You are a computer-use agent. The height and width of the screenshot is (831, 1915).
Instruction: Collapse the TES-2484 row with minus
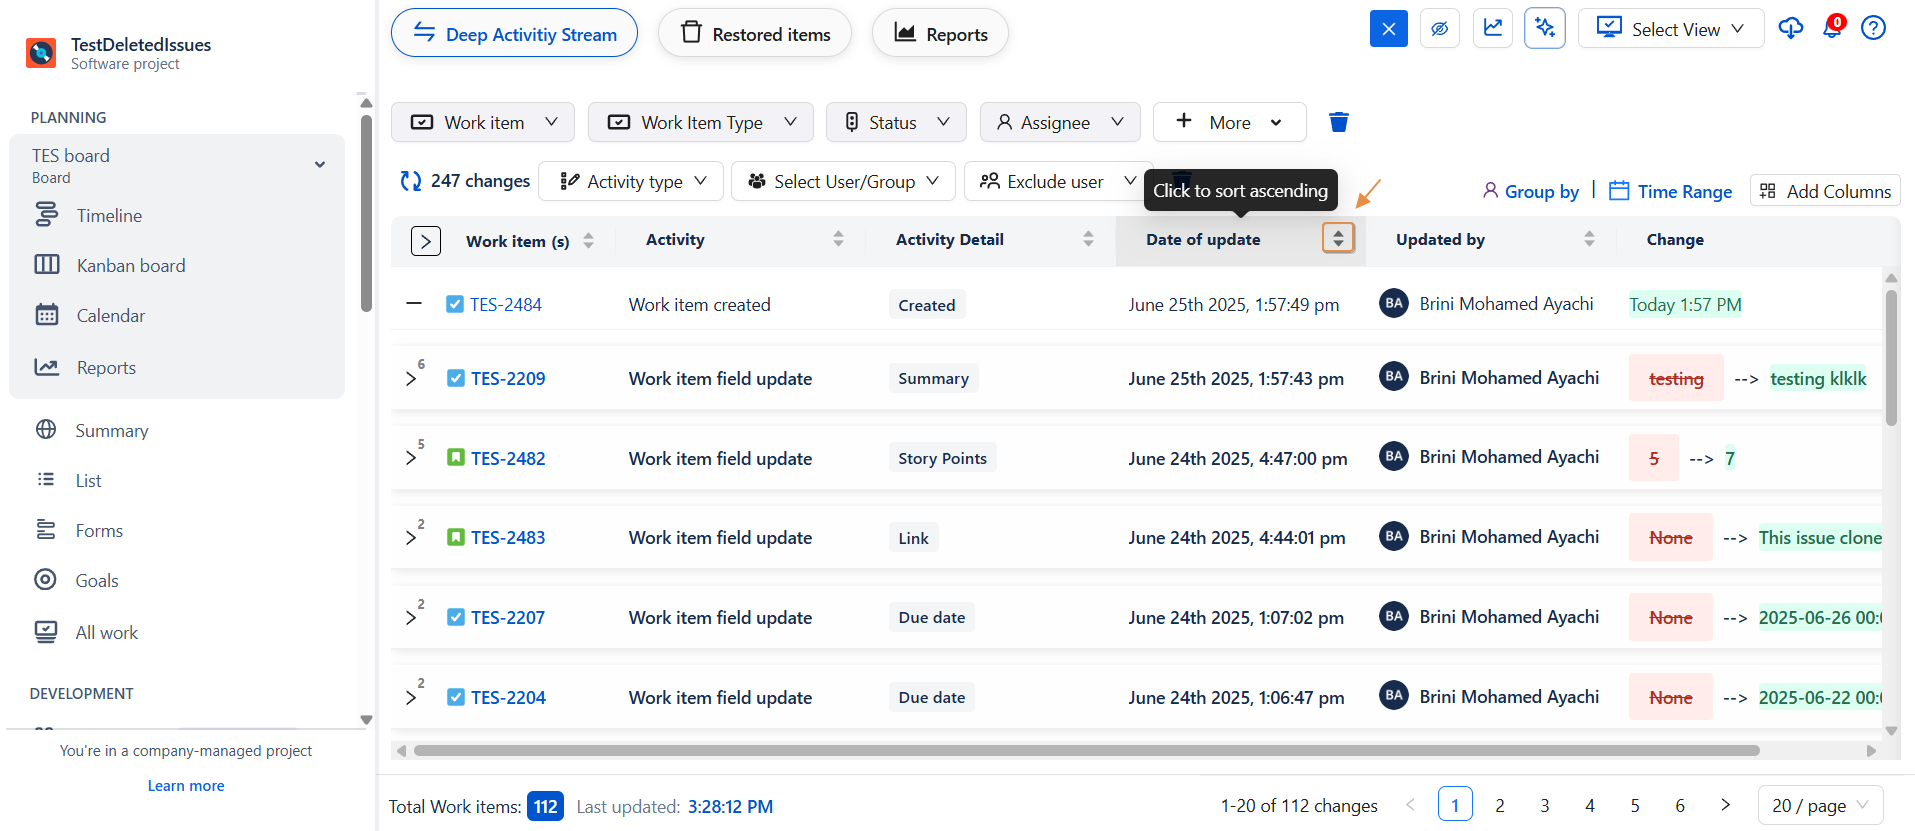pyautogui.click(x=414, y=304)
